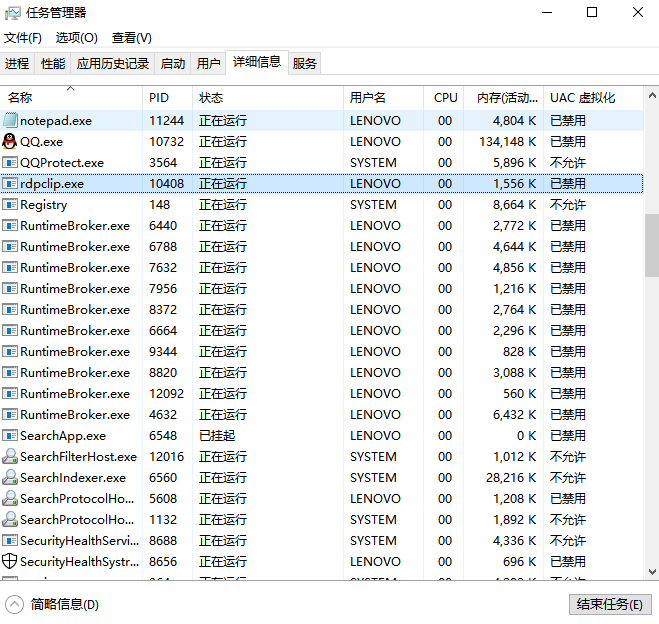659x624 pixels.
Task: Click the QQProtect.exe process icon
Action: (10, 163)
